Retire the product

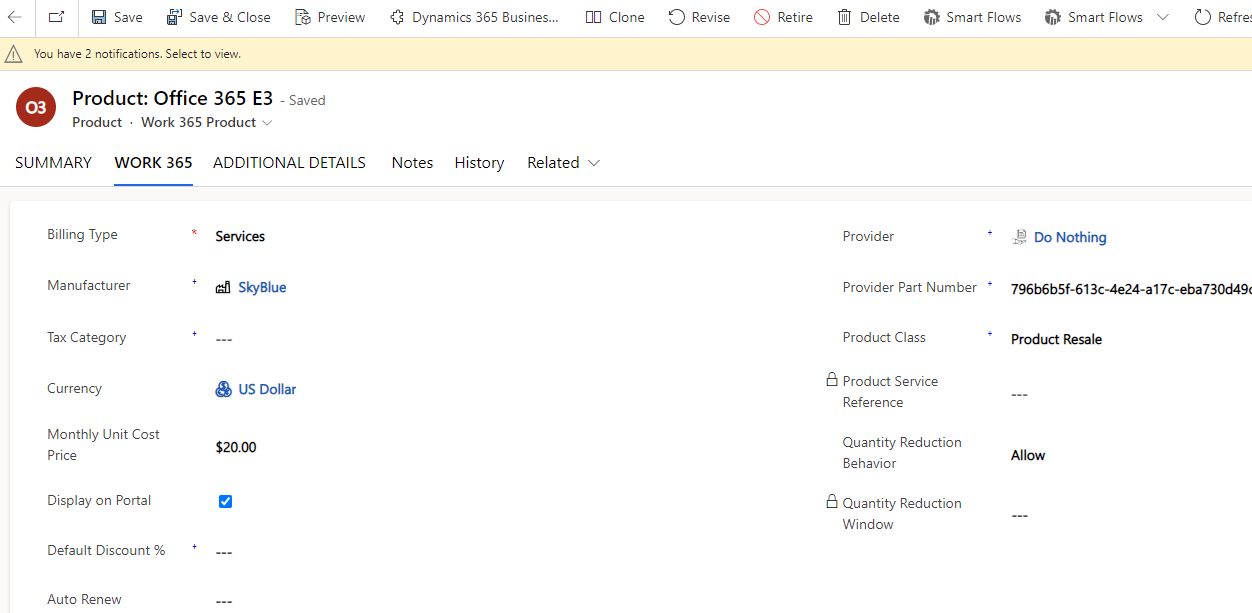click(783, 17)
